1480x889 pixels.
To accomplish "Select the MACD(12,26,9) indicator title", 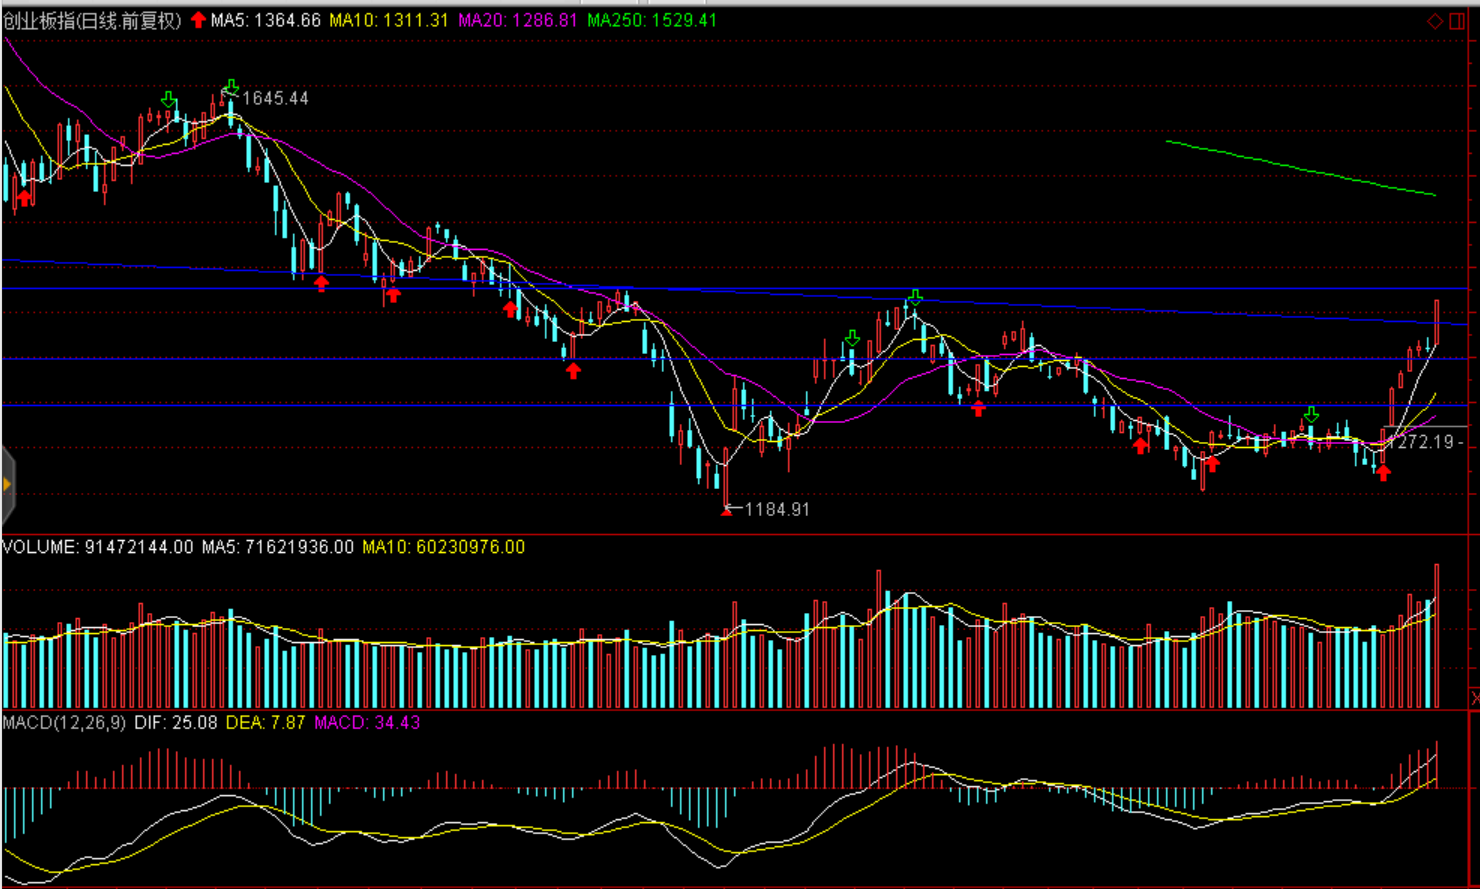I will tap(64, 722).
